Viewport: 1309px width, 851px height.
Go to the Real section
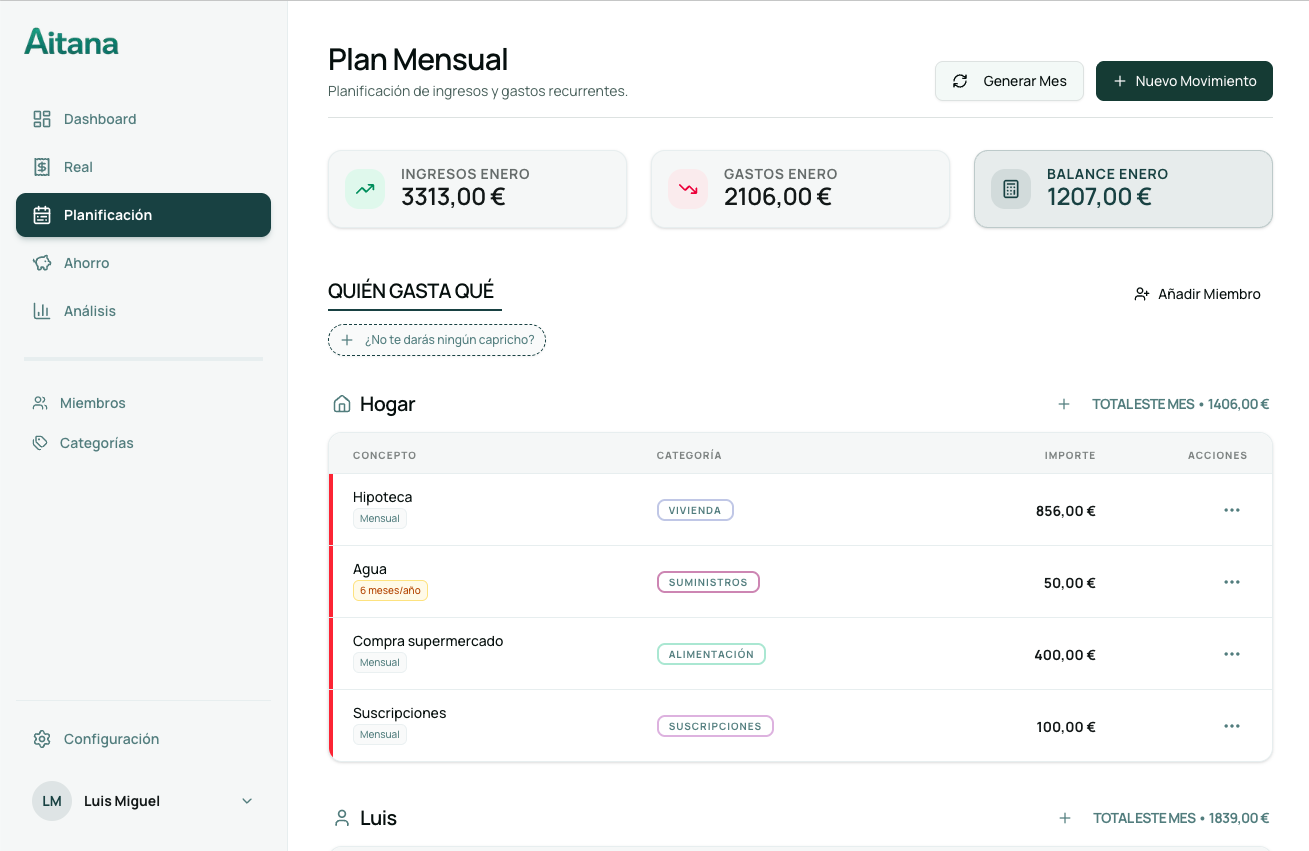(78, 167)
